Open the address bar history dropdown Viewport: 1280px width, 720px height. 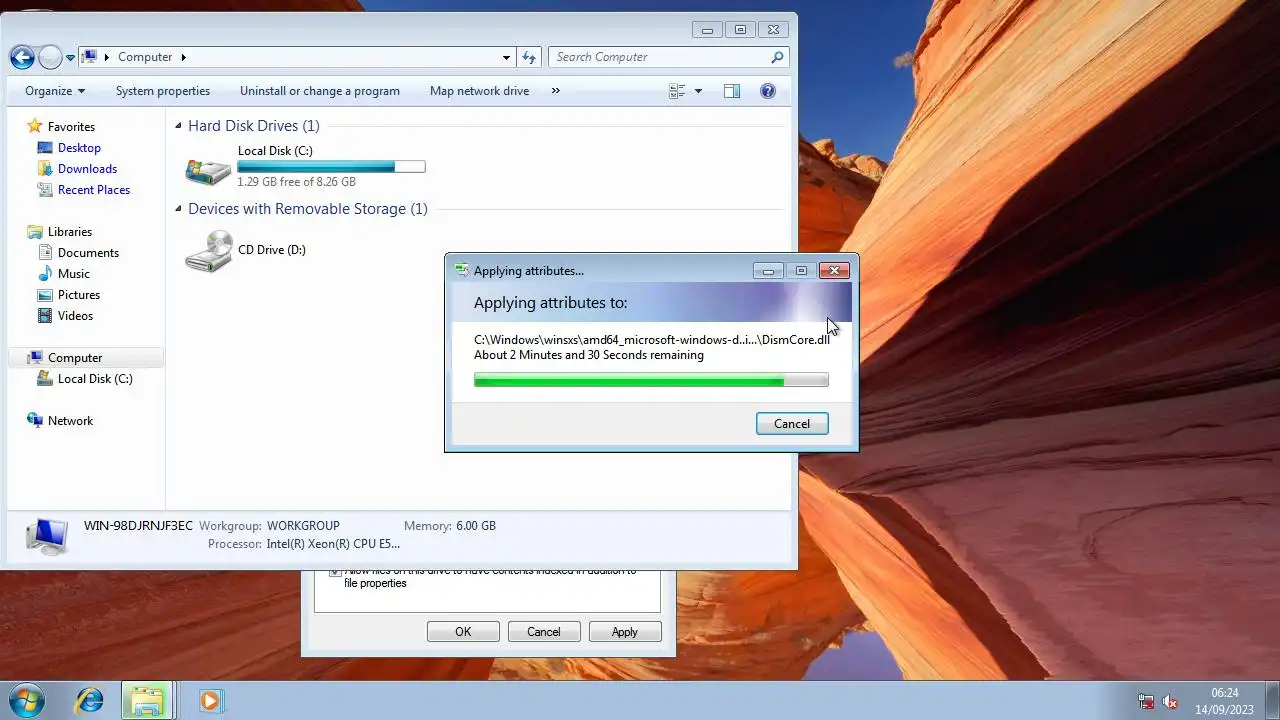pyautogui.click(x=507, y=57)
